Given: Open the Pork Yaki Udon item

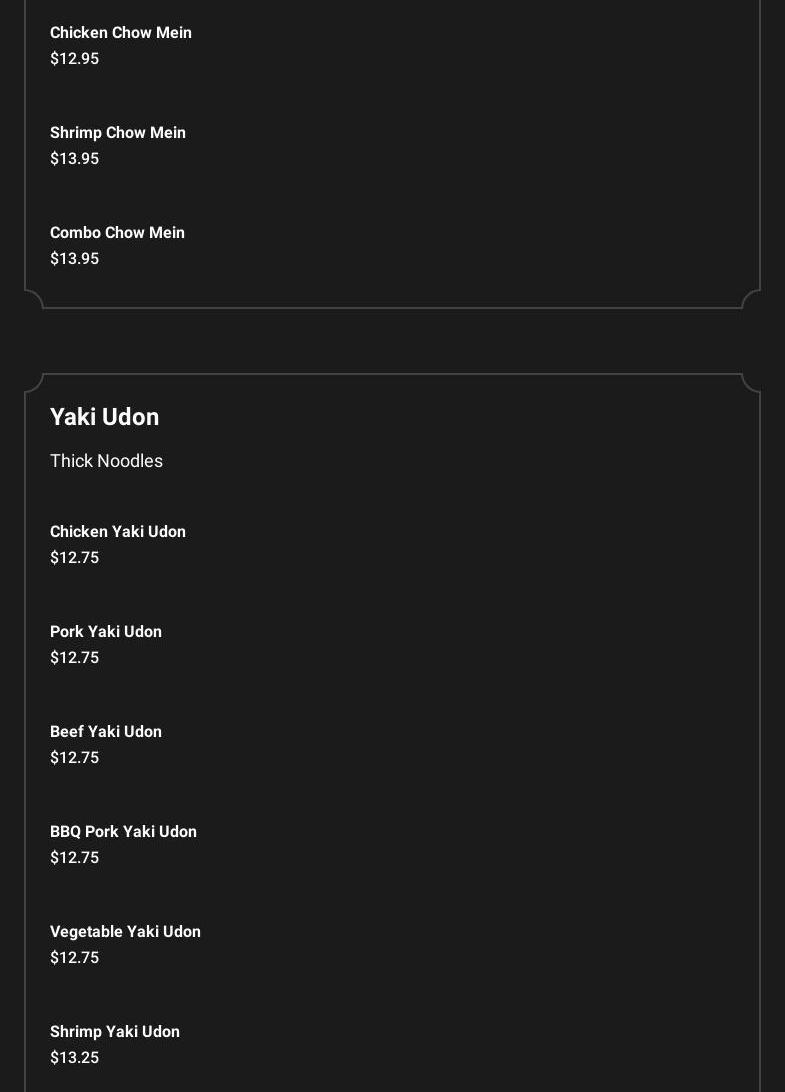Looking at the screenshot, I should (106, 632).
